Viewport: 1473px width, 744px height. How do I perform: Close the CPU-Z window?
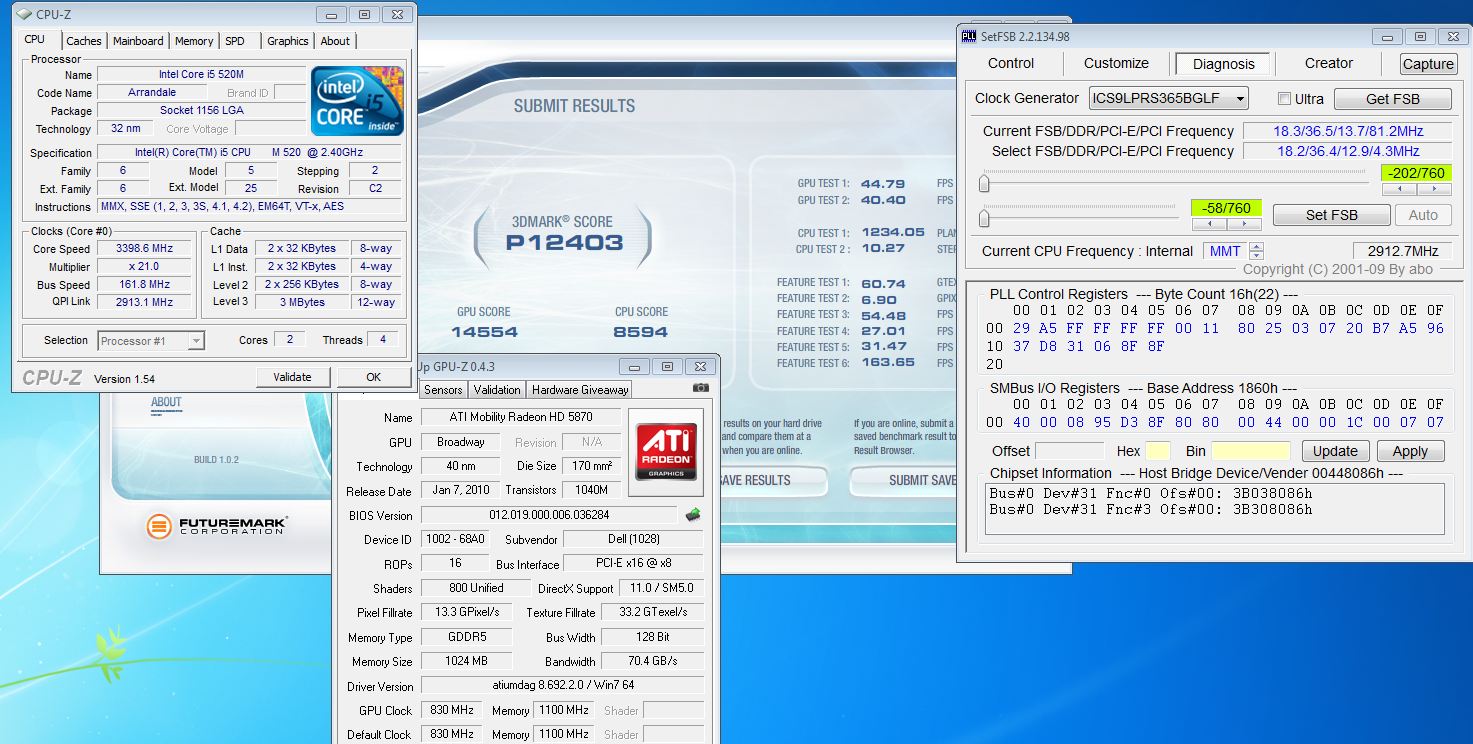[397, 15]
